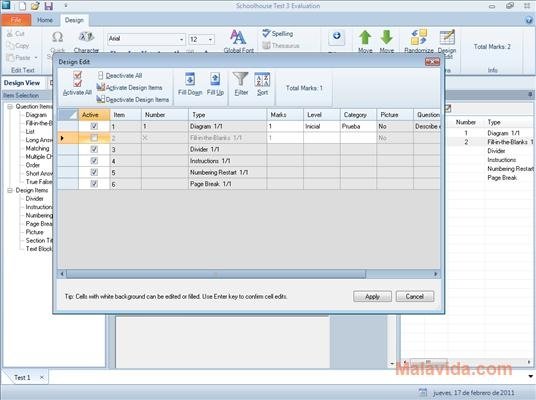Image resolution: width=536 pixels, height=400 pixels.
Task: Close the Test 1 tab
Action: pyautogui.click(x=42, y=377)
